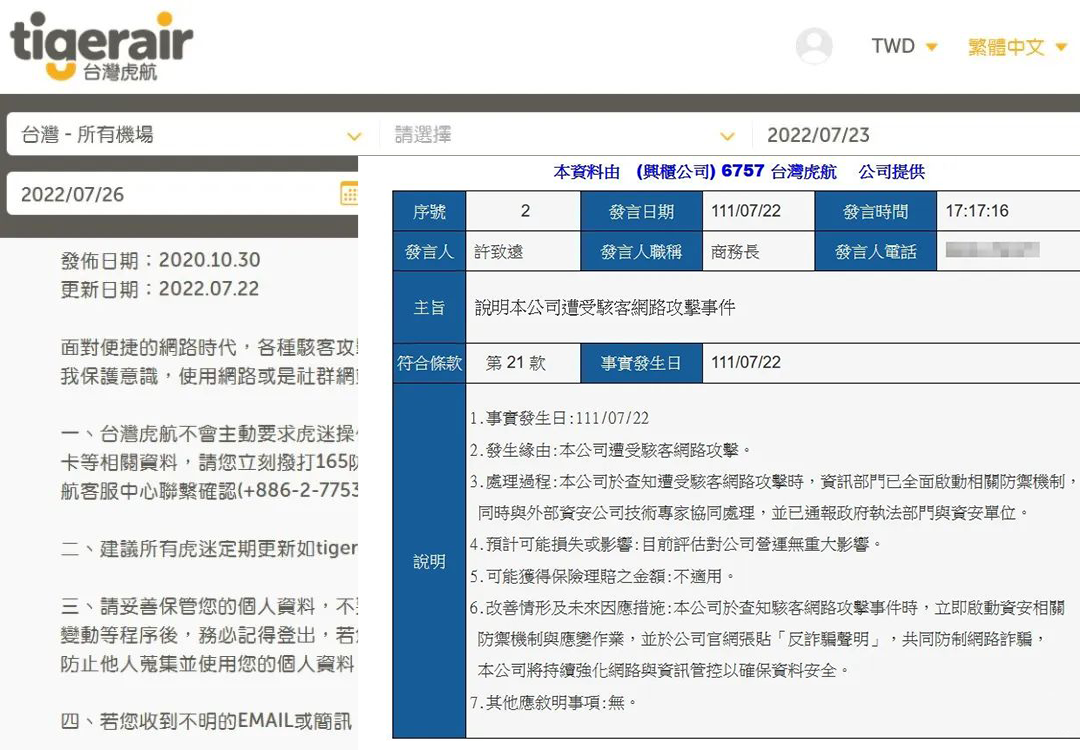Select the 2022/07/23 departure date field
Image resolution: width=1080 pixels, height=750 pixels.
tap(916, 134)
